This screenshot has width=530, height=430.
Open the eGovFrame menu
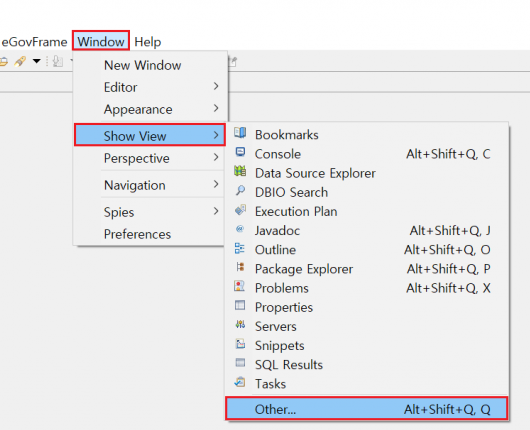(x=34, y=42)
